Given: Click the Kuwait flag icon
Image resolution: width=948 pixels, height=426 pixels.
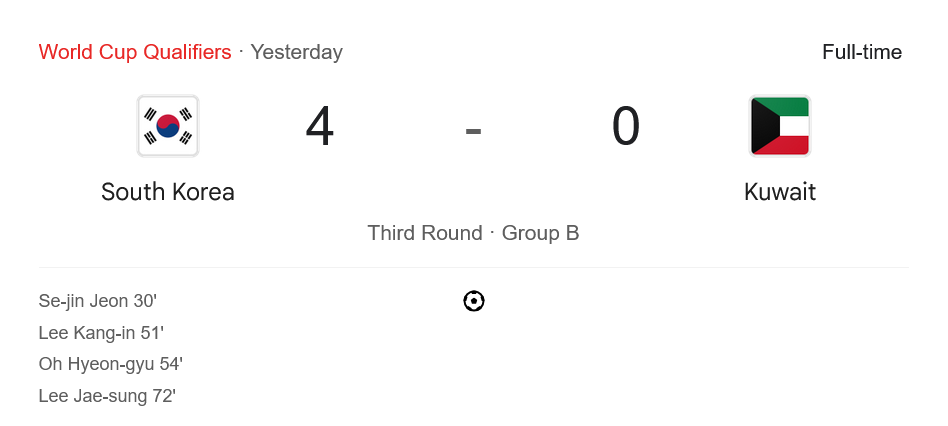Looking at the screenshot, I should point(779,126).
